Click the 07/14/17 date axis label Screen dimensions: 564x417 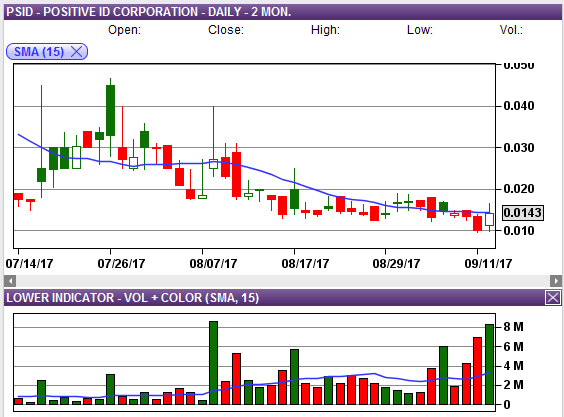tap(29, 264)
